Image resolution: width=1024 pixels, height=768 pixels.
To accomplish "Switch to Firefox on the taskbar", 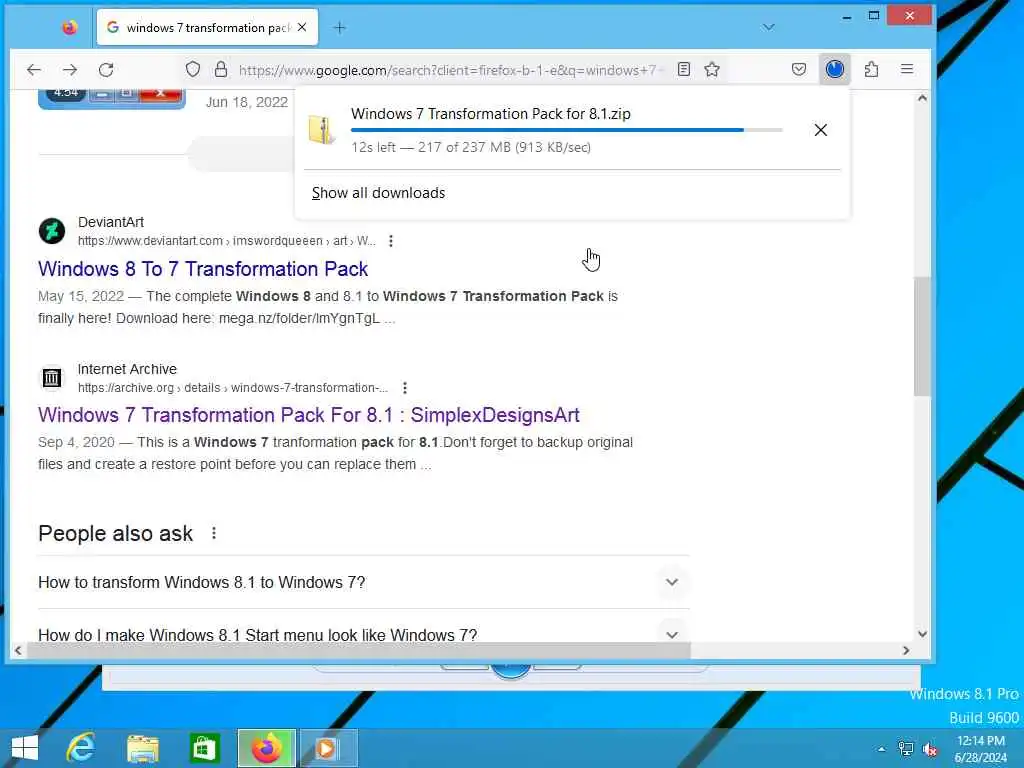I will pyautogui.click(x=266, y=748).
